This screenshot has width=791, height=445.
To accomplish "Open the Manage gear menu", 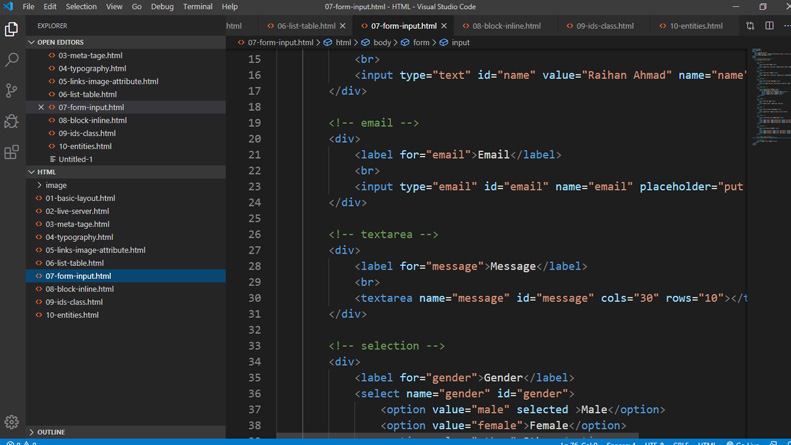I will pos(12,422).
